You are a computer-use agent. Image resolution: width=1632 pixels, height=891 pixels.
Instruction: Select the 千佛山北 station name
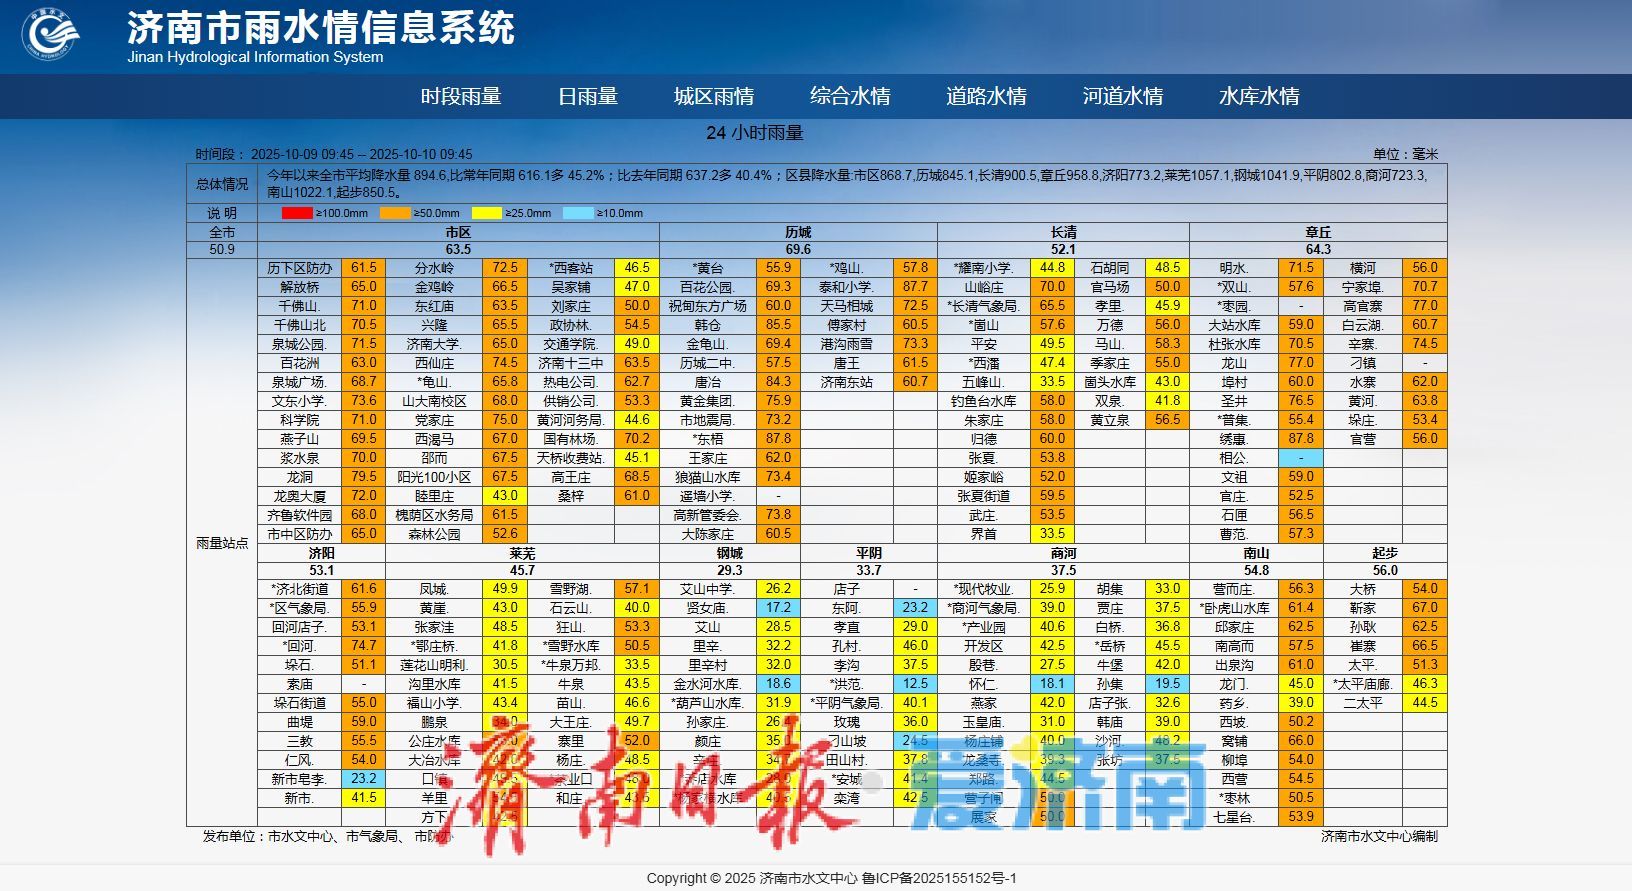[x=300, y=325]
